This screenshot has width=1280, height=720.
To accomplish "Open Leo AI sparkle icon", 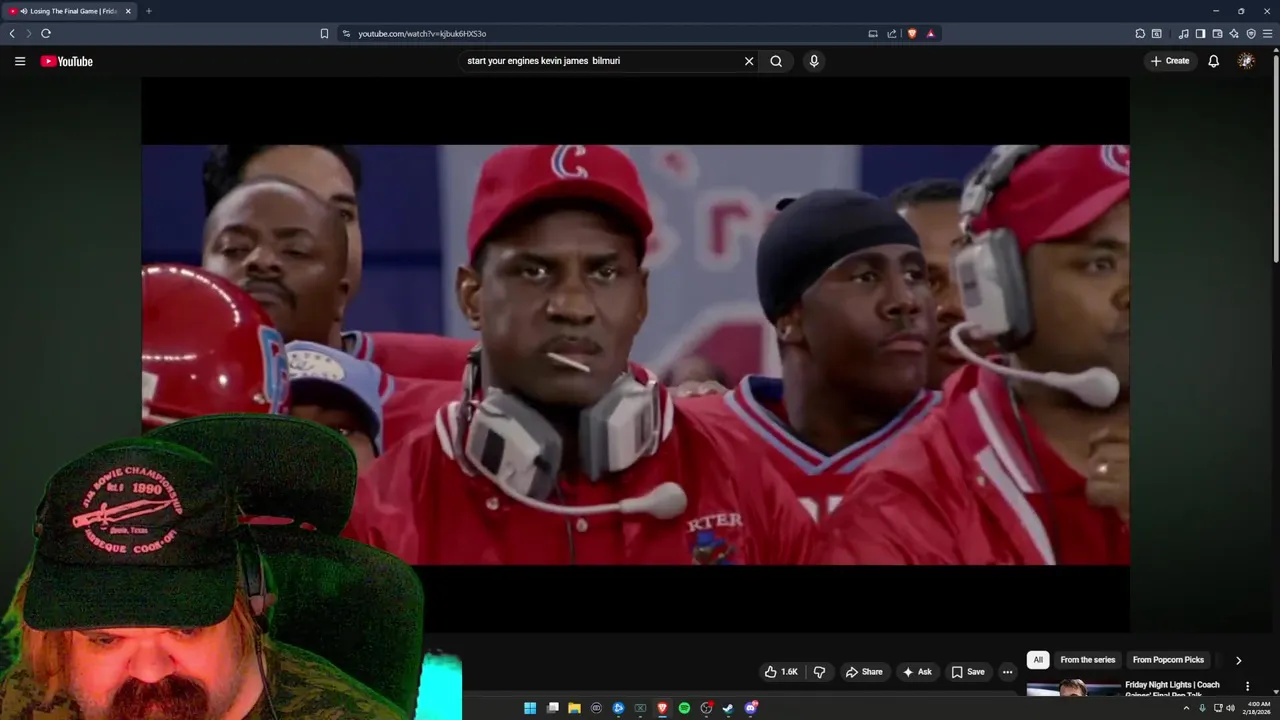I will tap(1234, 33).
